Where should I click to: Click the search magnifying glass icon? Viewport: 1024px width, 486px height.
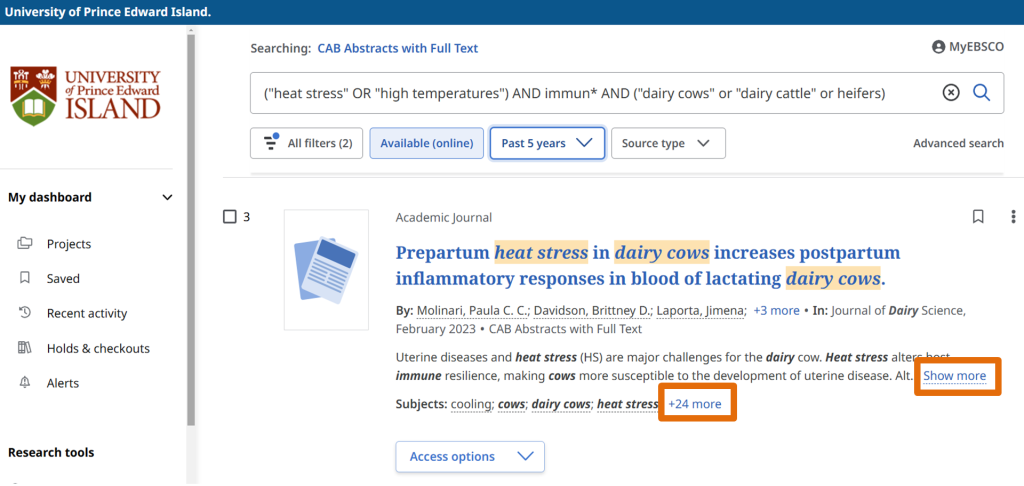(x=981, y=93)
